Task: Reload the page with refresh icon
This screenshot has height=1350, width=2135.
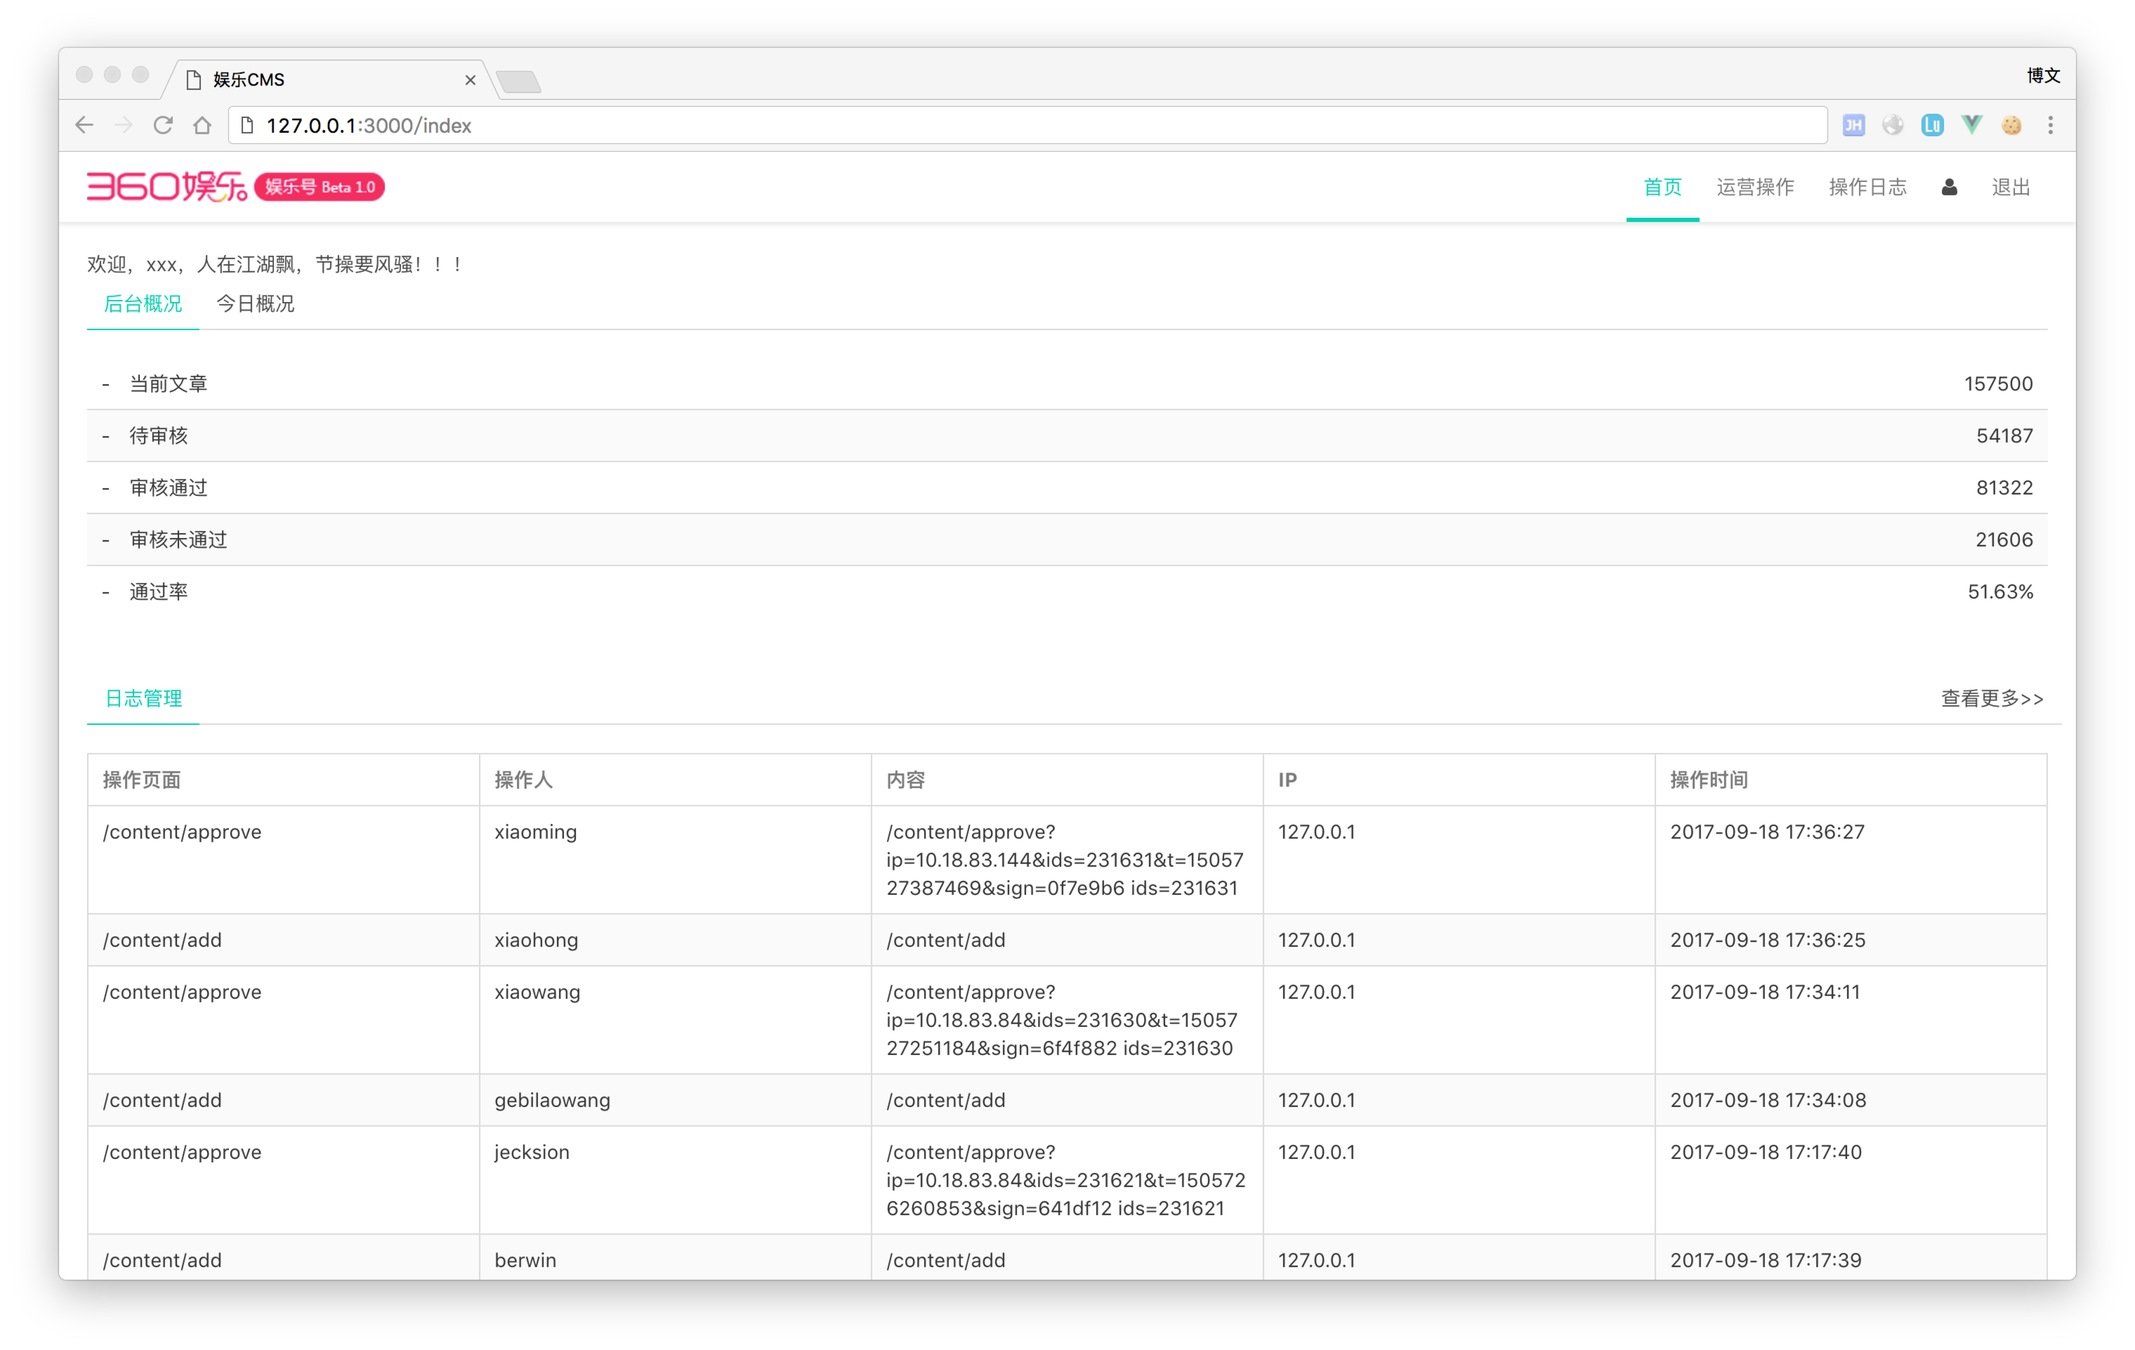Action: click(163, 125)
